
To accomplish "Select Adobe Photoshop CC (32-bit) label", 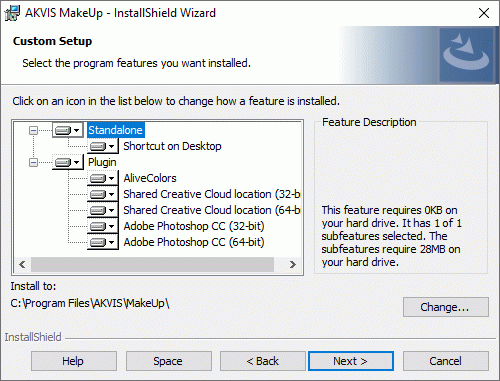I will click(194, 226).
